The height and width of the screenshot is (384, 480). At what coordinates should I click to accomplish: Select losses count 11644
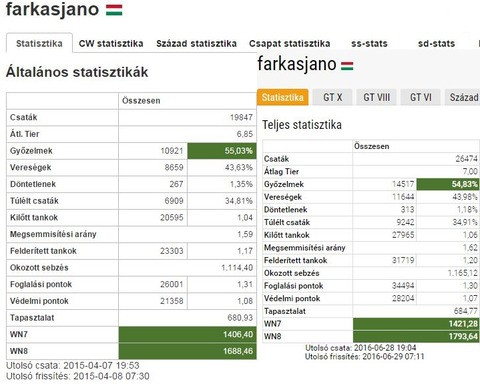click(403, 197)
